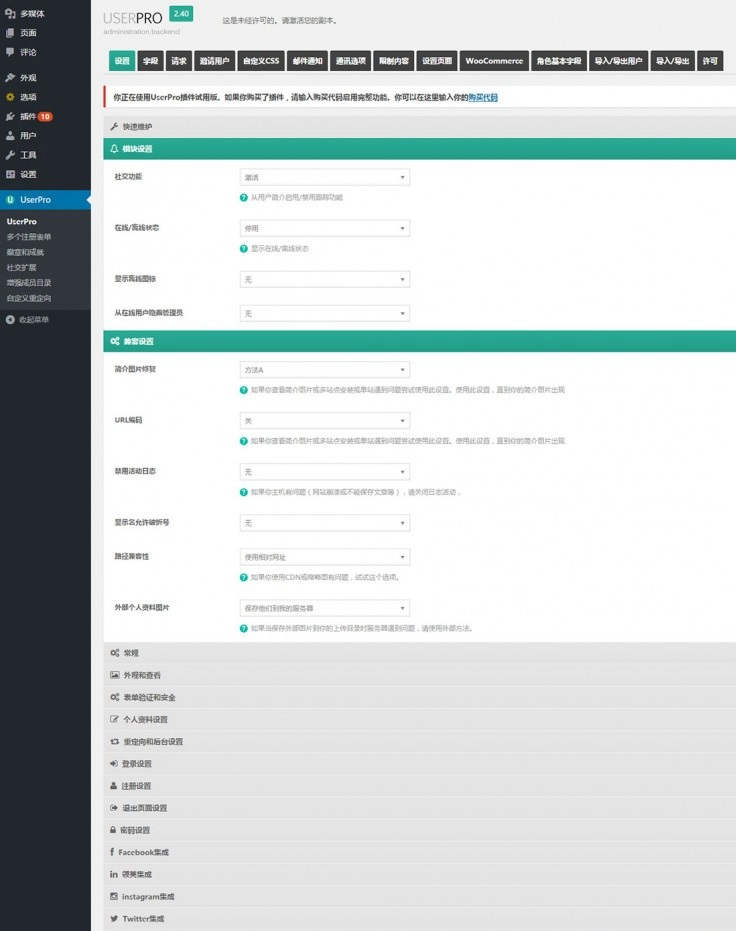Open the 增强成员目录 submenu link
This screenshot has width=736, height=931.
(29, 283)
